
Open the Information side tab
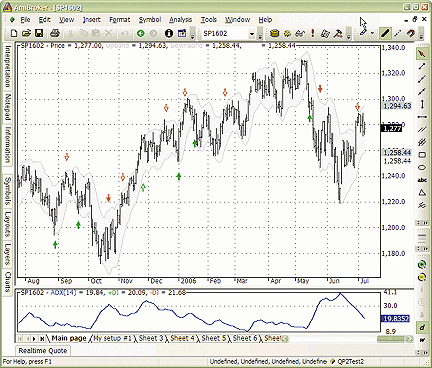click(8, 144)
